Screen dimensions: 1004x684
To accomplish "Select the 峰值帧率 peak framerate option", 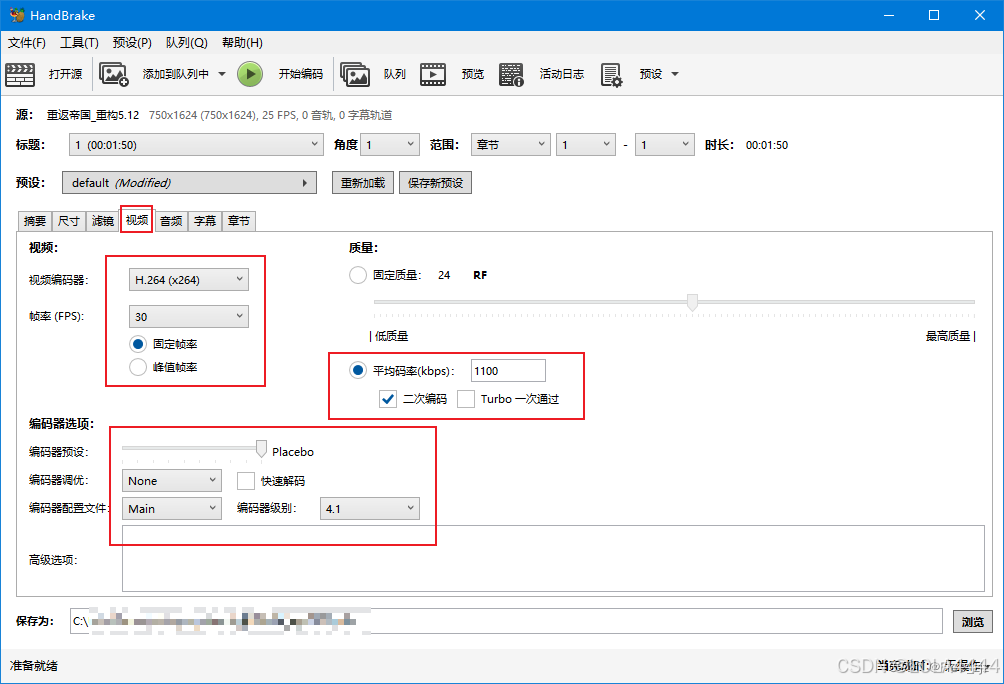I will (x=138, y=367).
